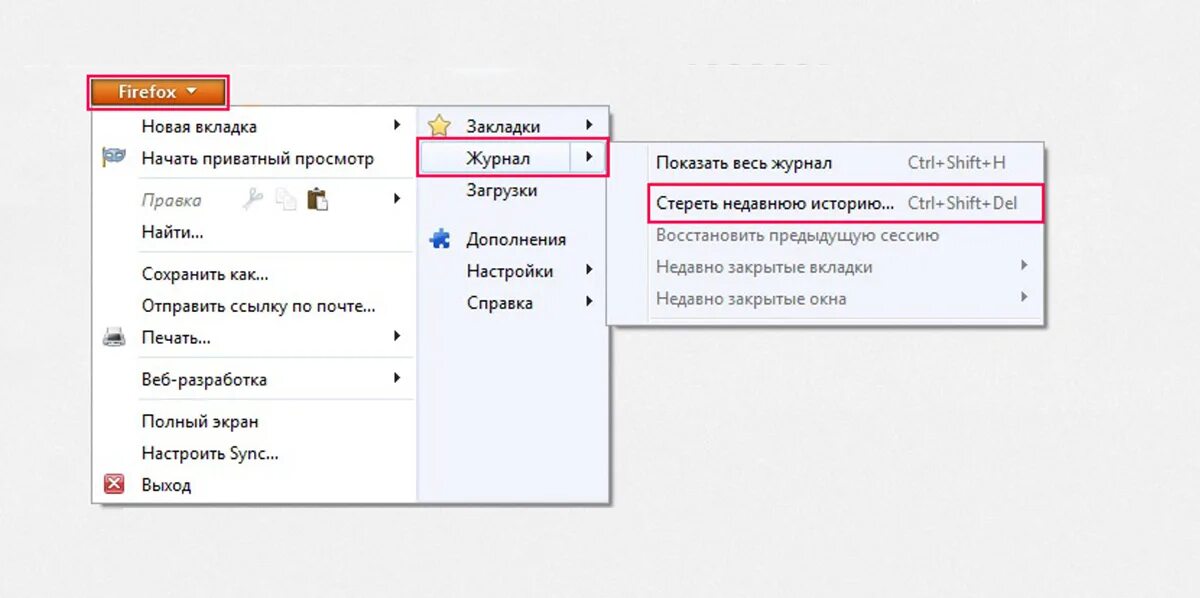Expand the Журнал submenu arrow
This screenshot has height=598, width=1200.
589,157
